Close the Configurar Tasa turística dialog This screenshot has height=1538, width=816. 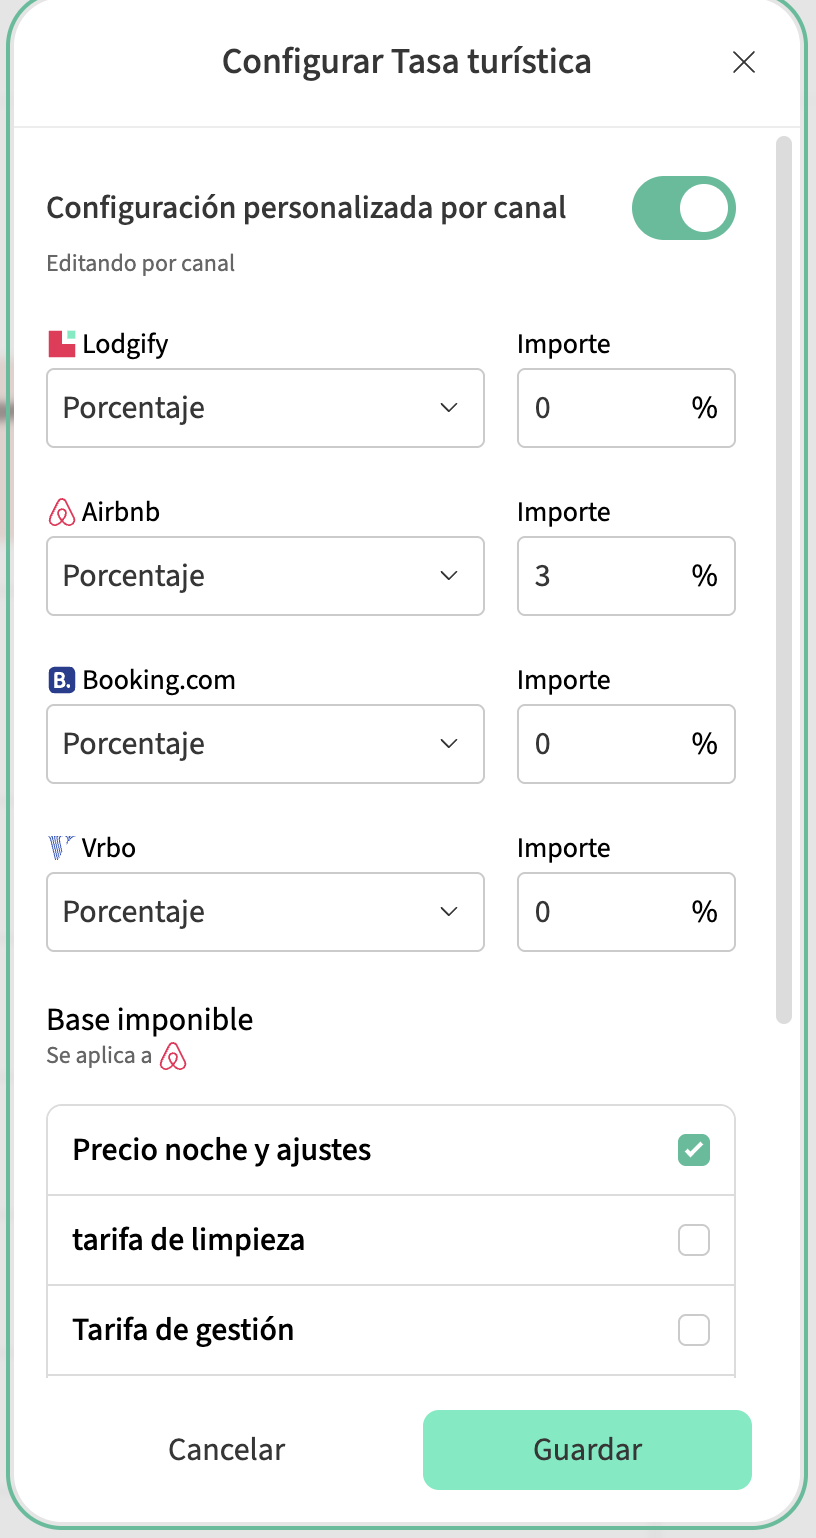743,62
